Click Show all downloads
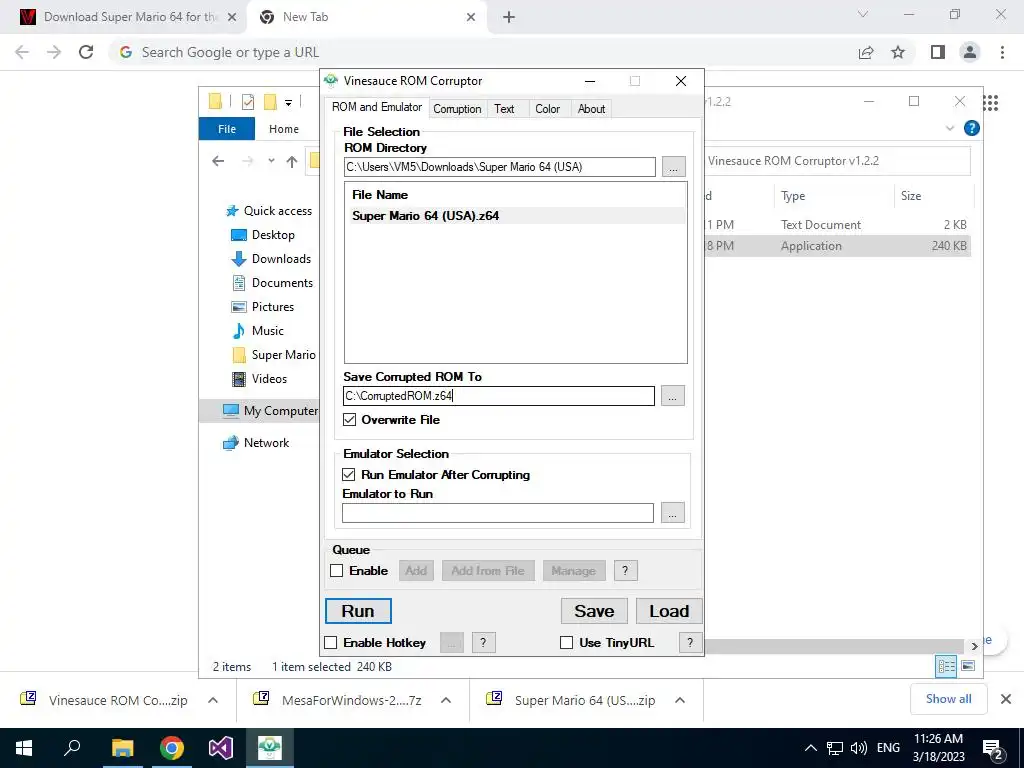 tap(948, 699)
